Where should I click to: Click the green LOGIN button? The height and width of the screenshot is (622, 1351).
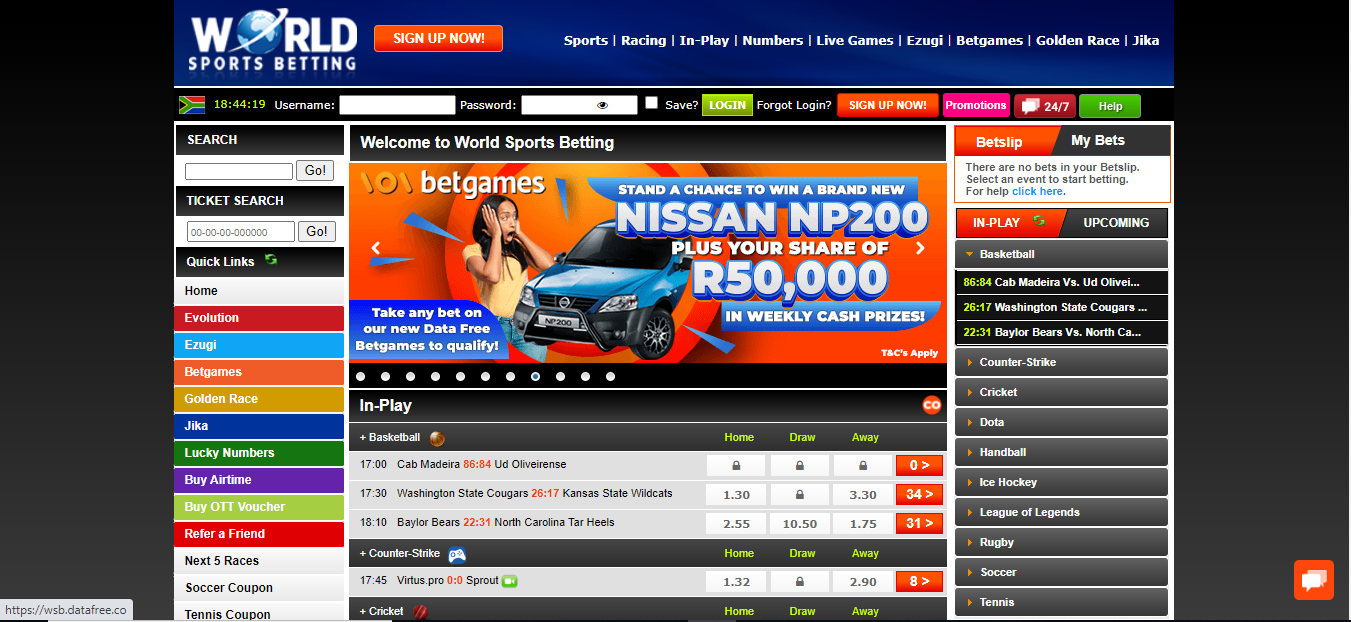(727, 105)
